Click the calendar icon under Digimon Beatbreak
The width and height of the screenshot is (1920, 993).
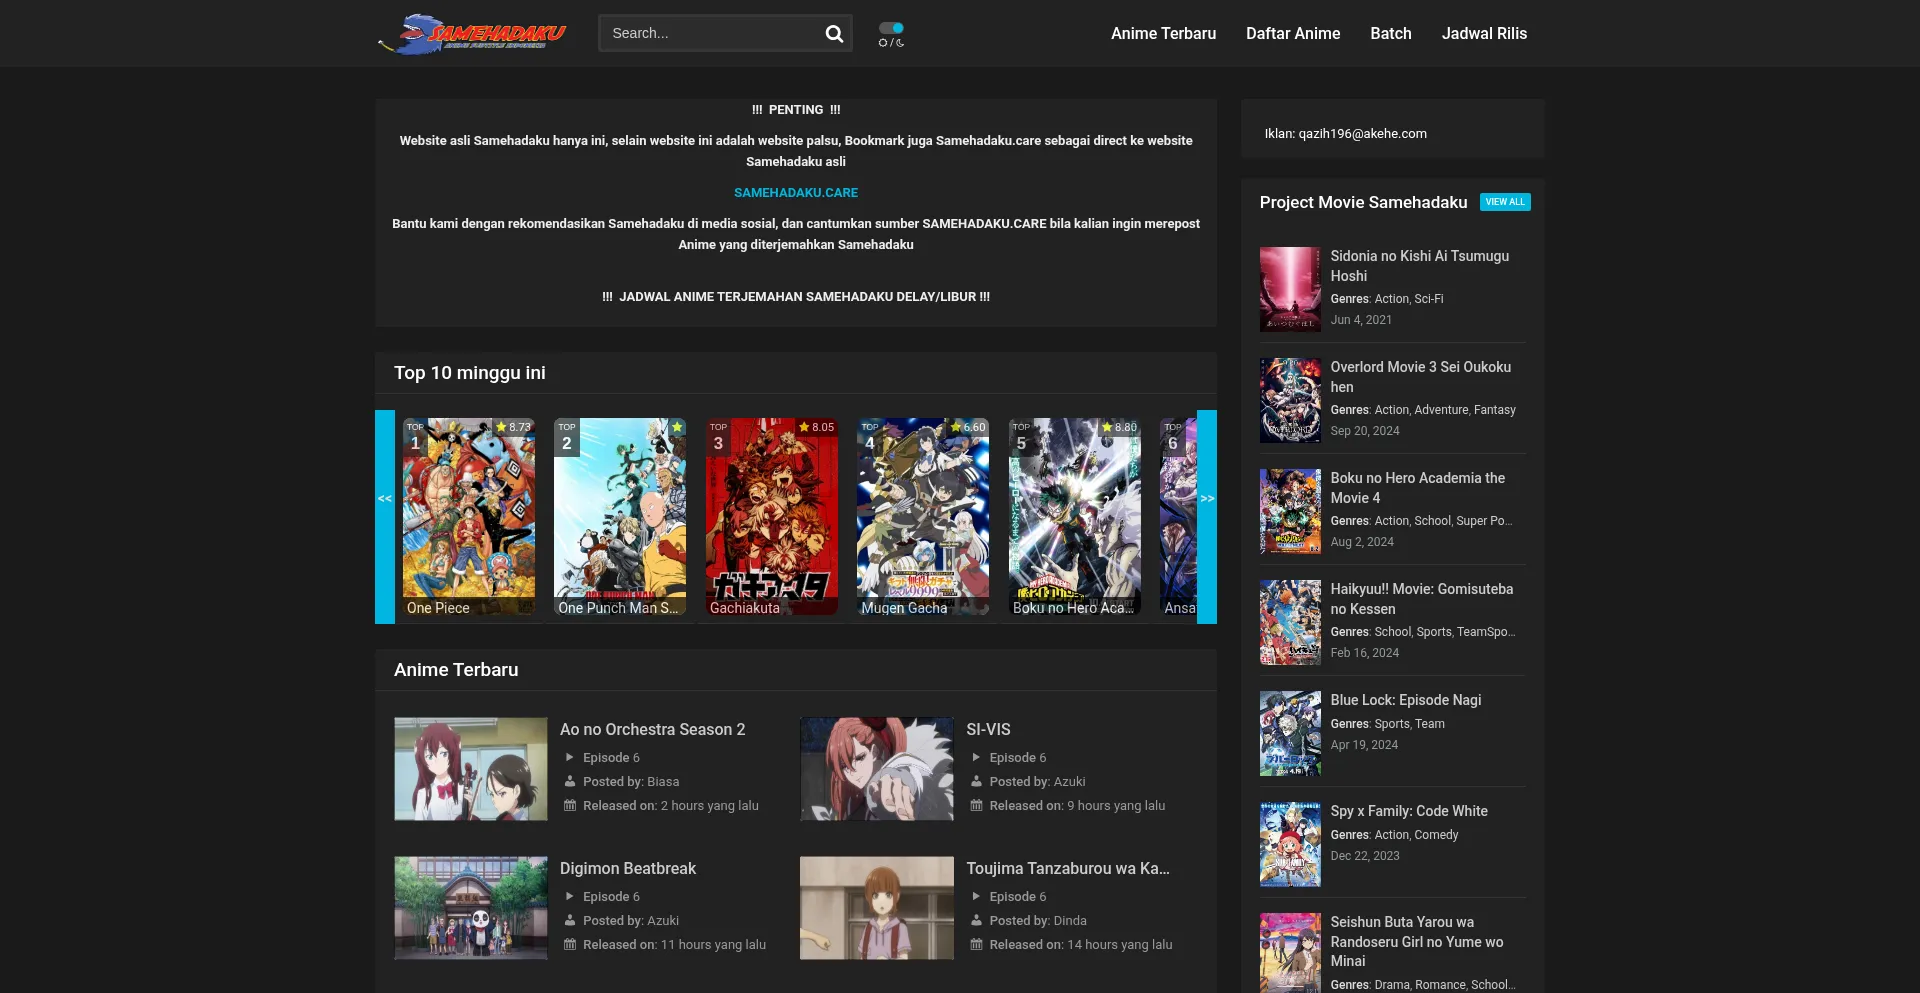tap(570, 945)
